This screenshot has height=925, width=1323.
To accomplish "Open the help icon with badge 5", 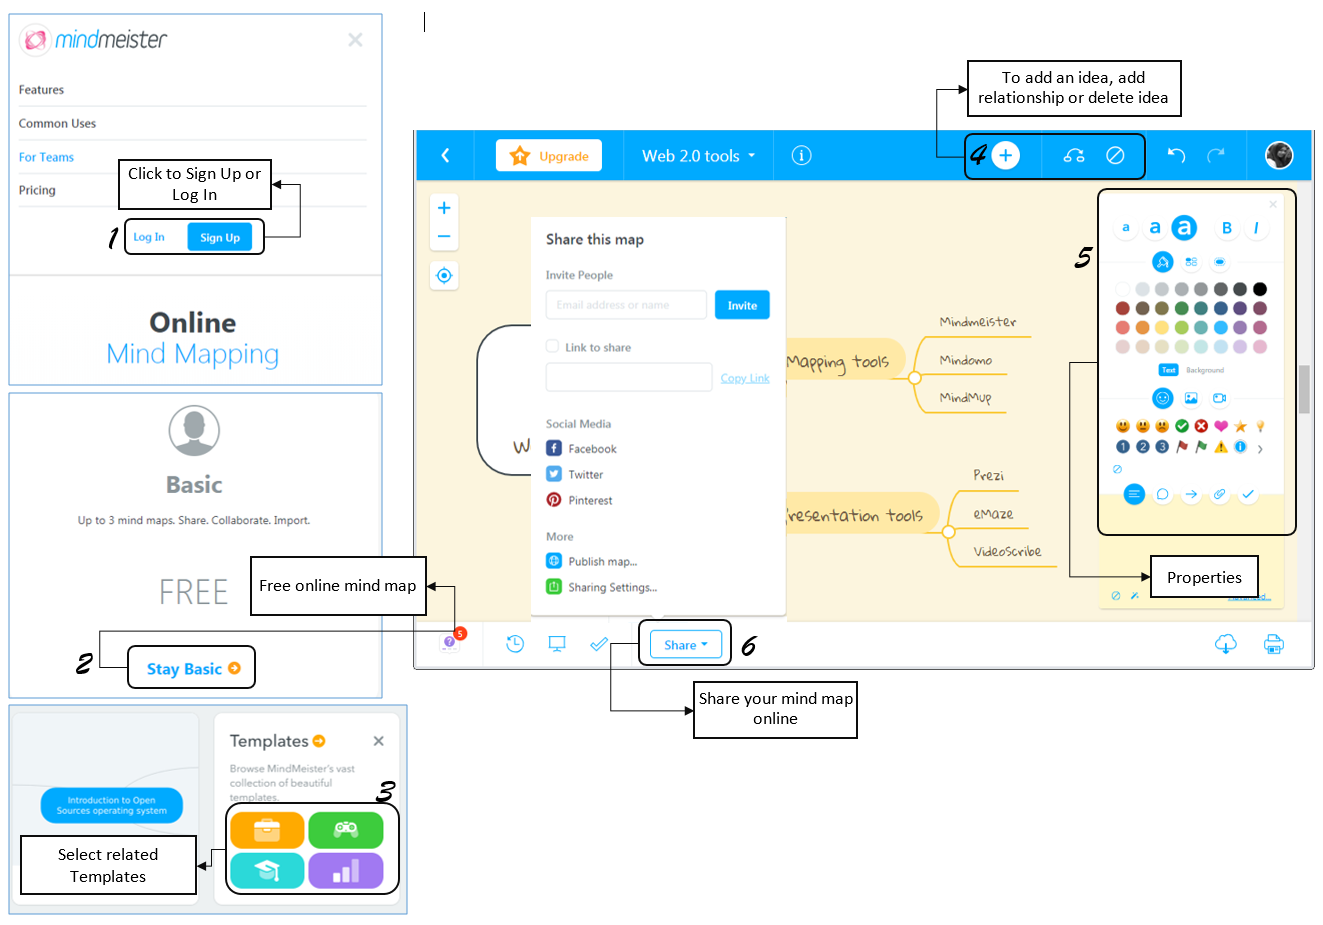I will click(450, 642).
